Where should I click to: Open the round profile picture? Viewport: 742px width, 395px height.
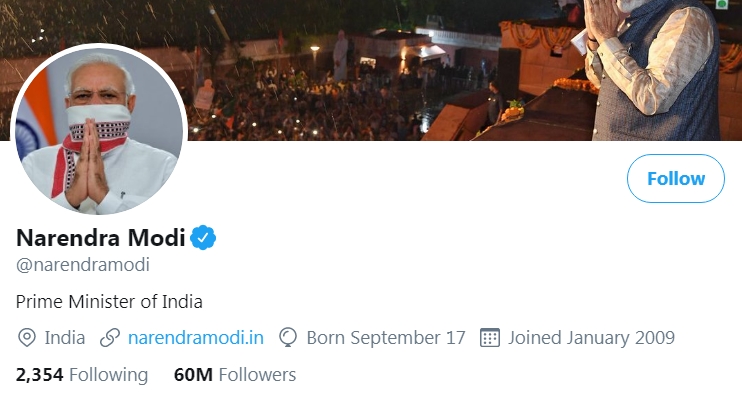[x=99, y=131]
